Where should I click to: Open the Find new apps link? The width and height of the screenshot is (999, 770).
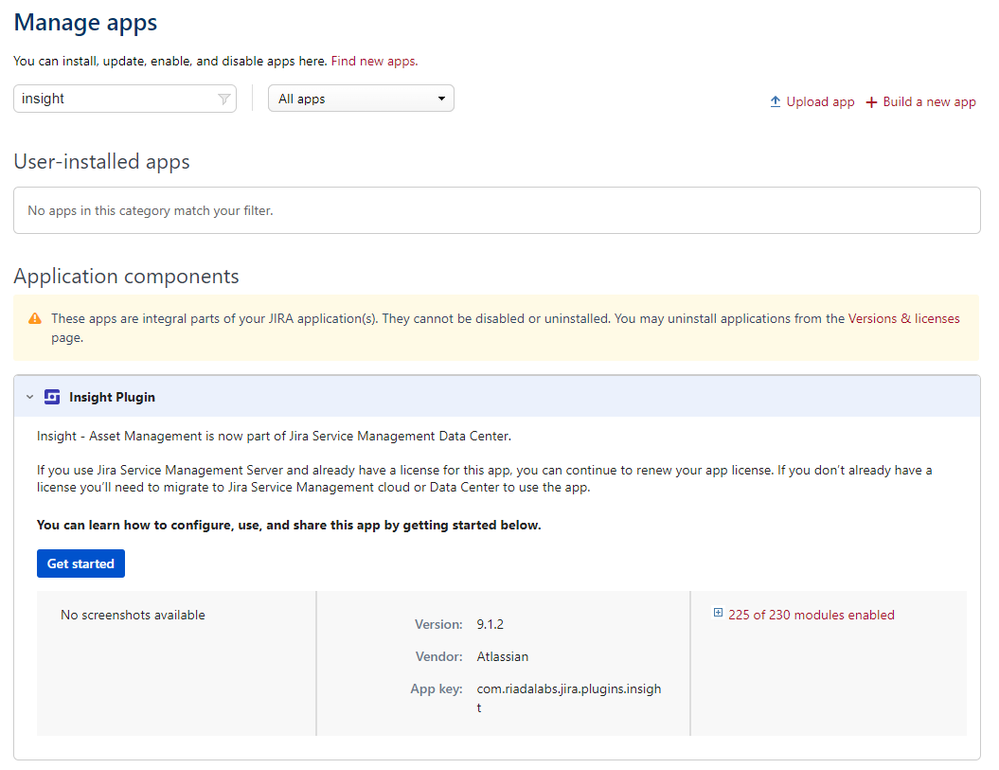374,61
